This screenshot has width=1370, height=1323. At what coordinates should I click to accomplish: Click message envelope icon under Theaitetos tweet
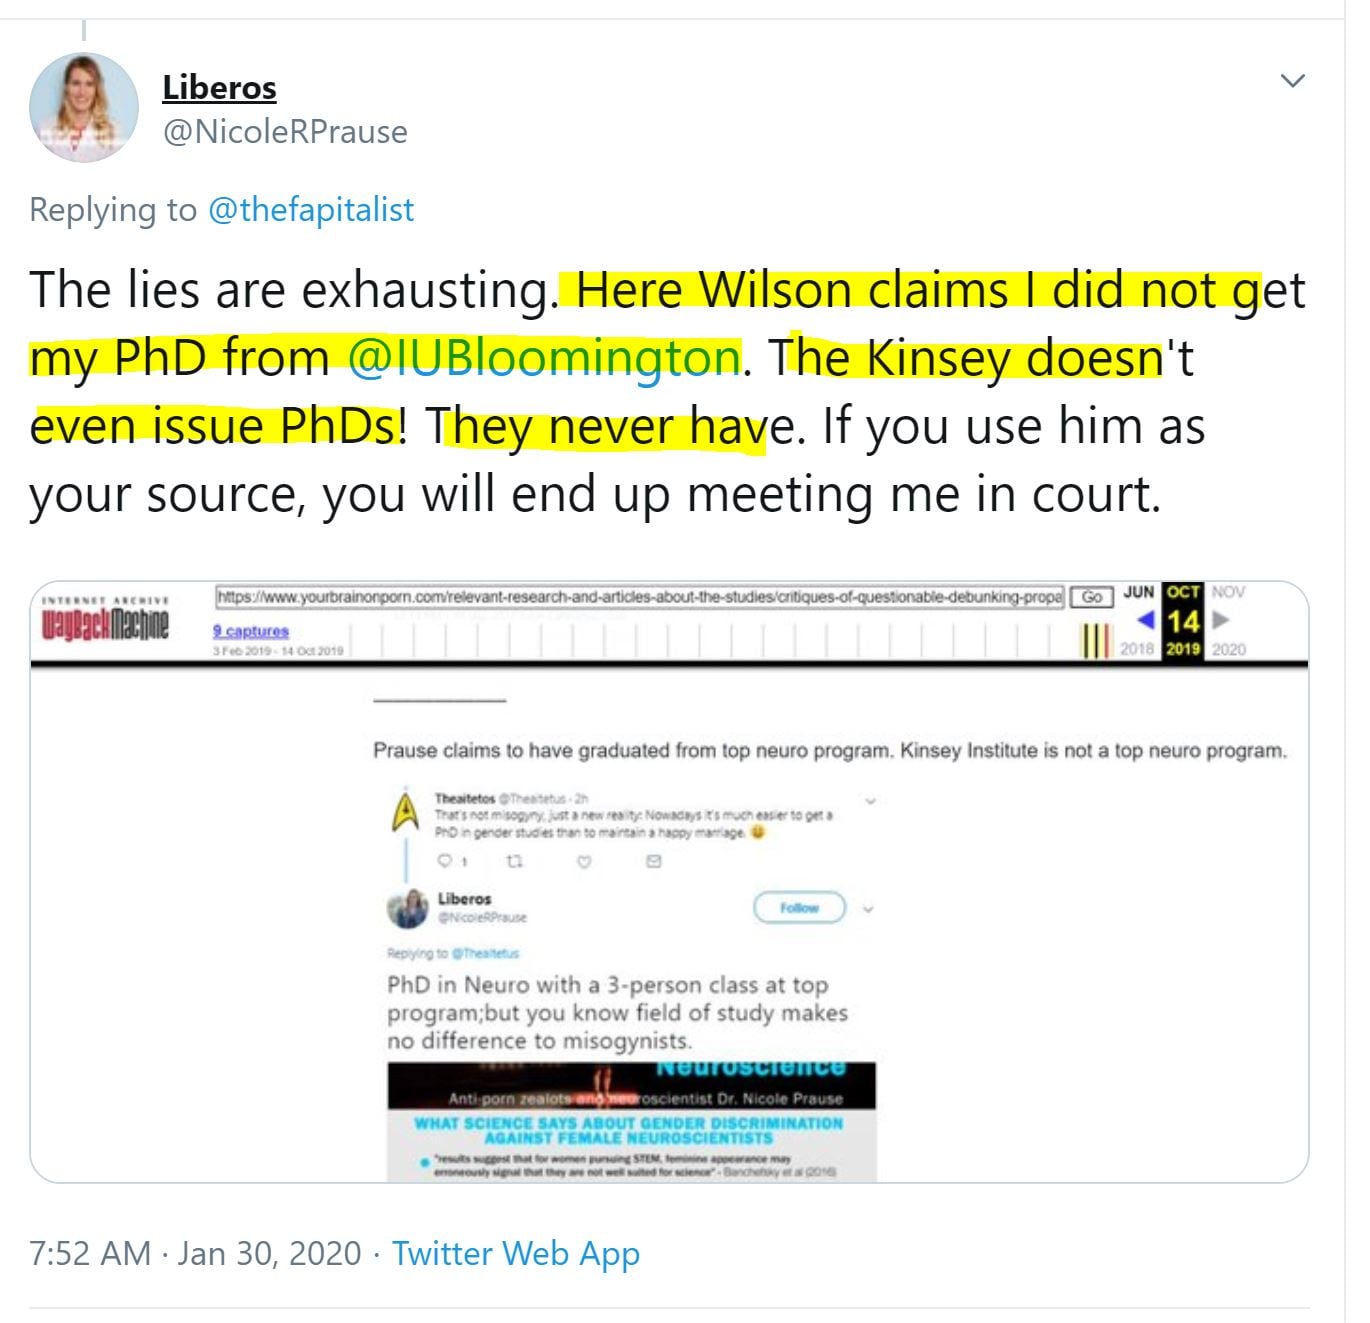pyautogui.click(x=654, y=861)
